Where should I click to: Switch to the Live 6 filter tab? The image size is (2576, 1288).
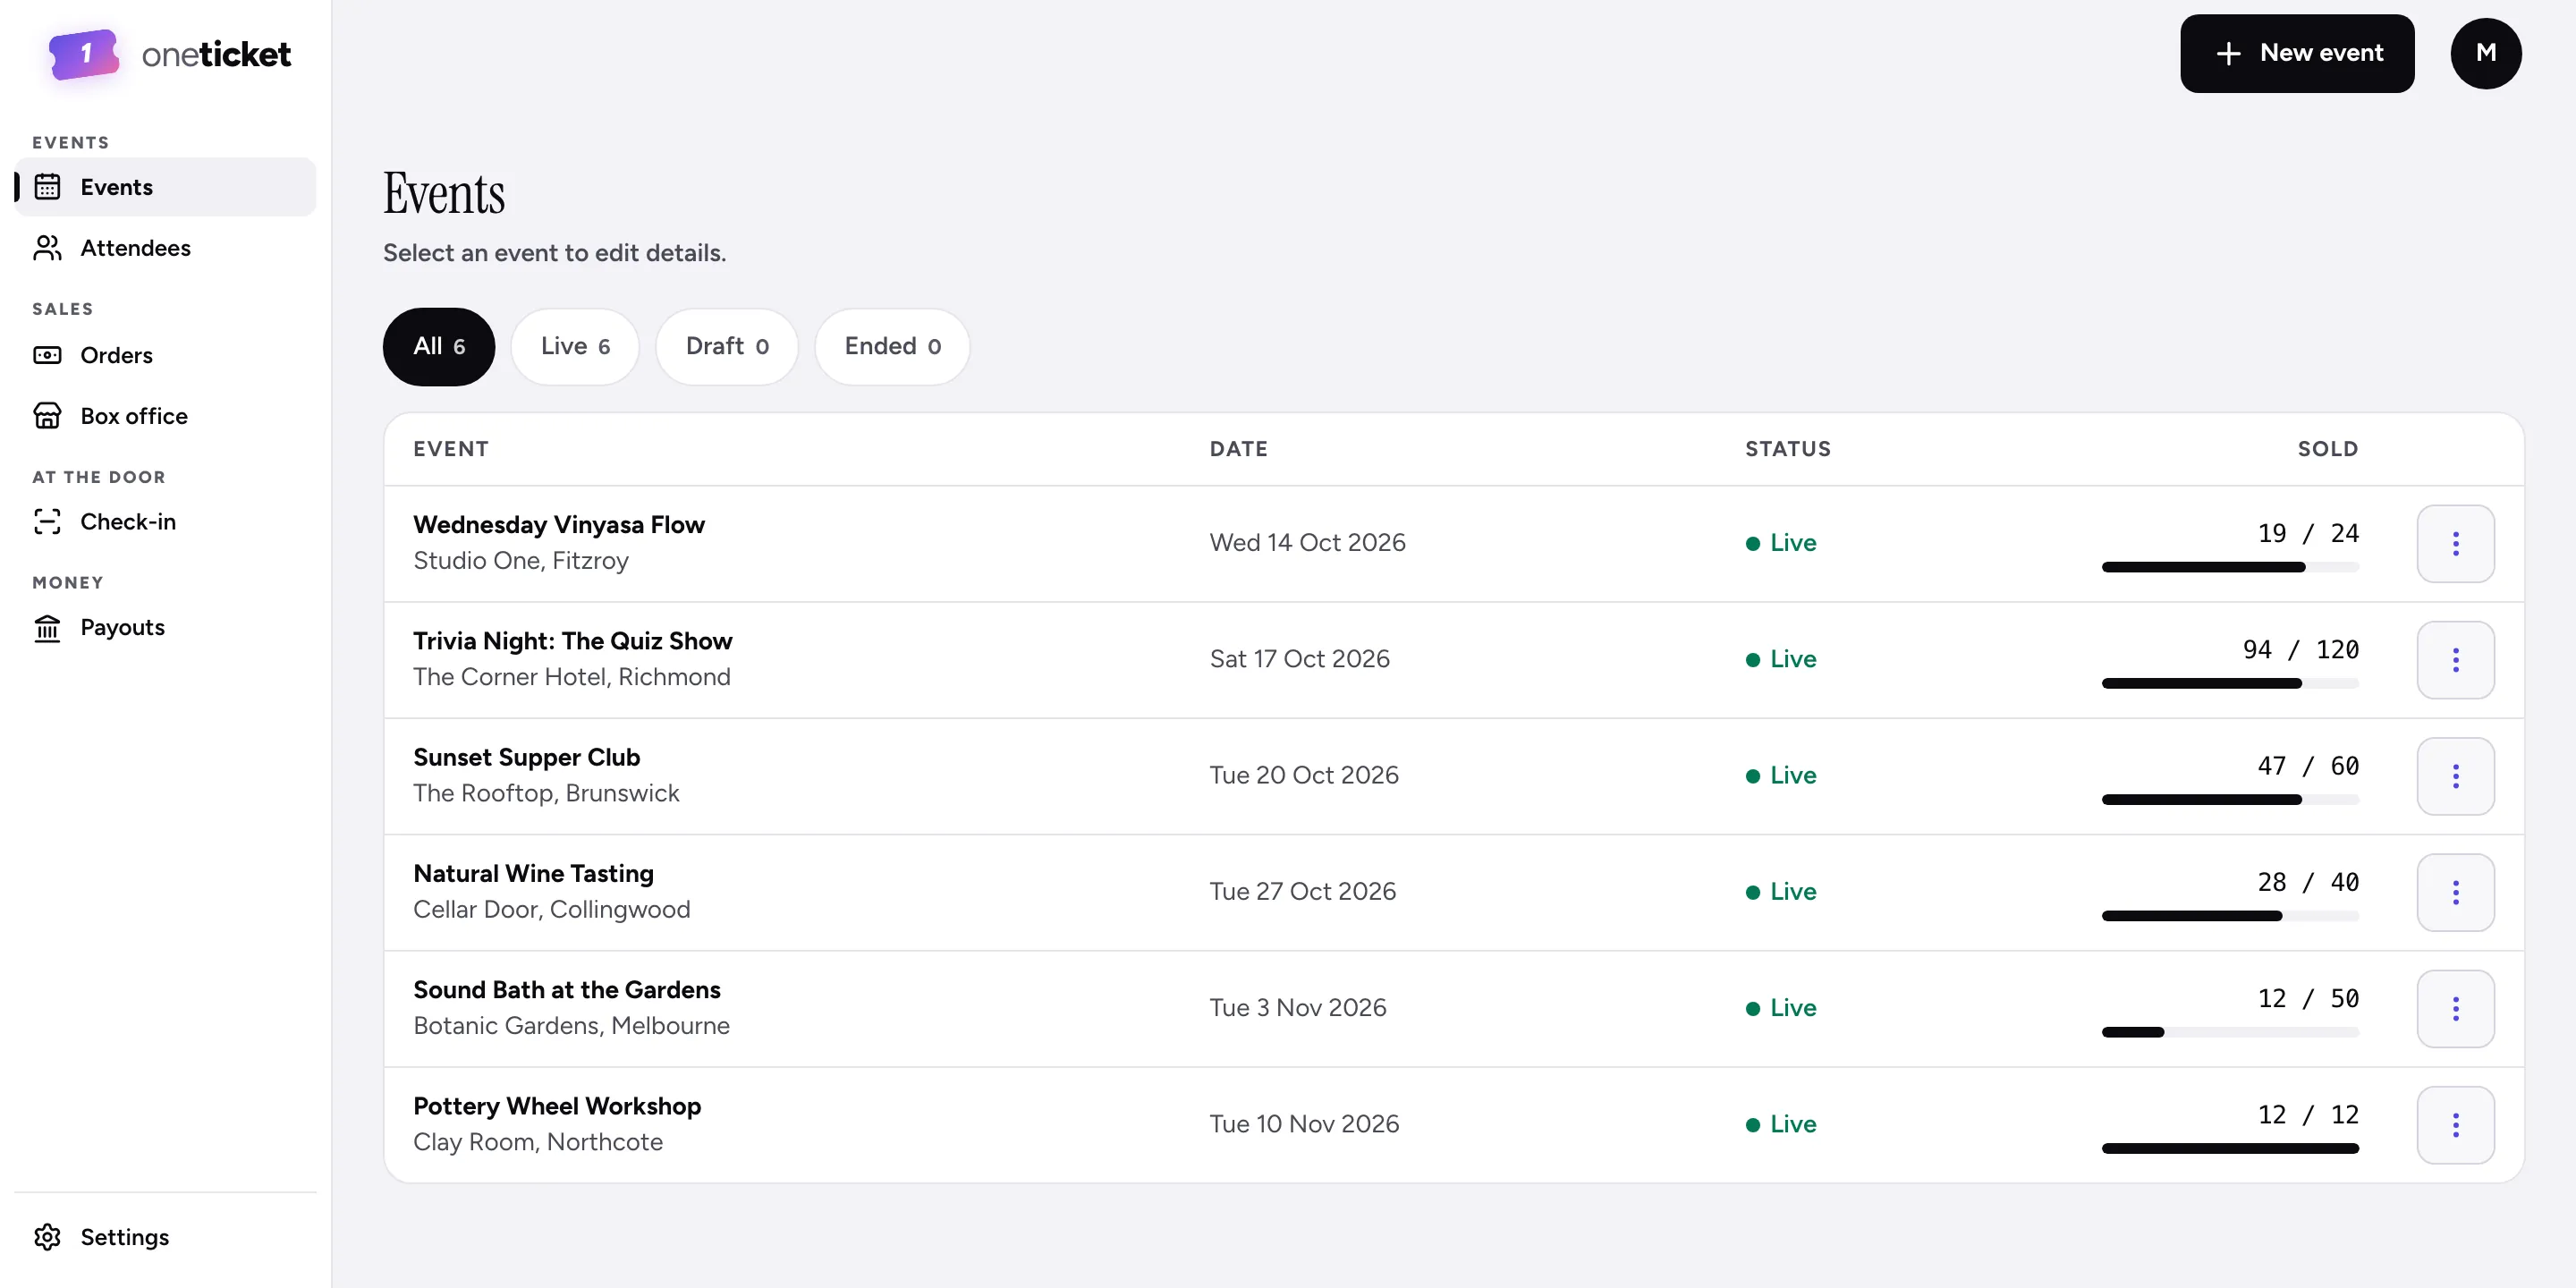coord(575,346)
